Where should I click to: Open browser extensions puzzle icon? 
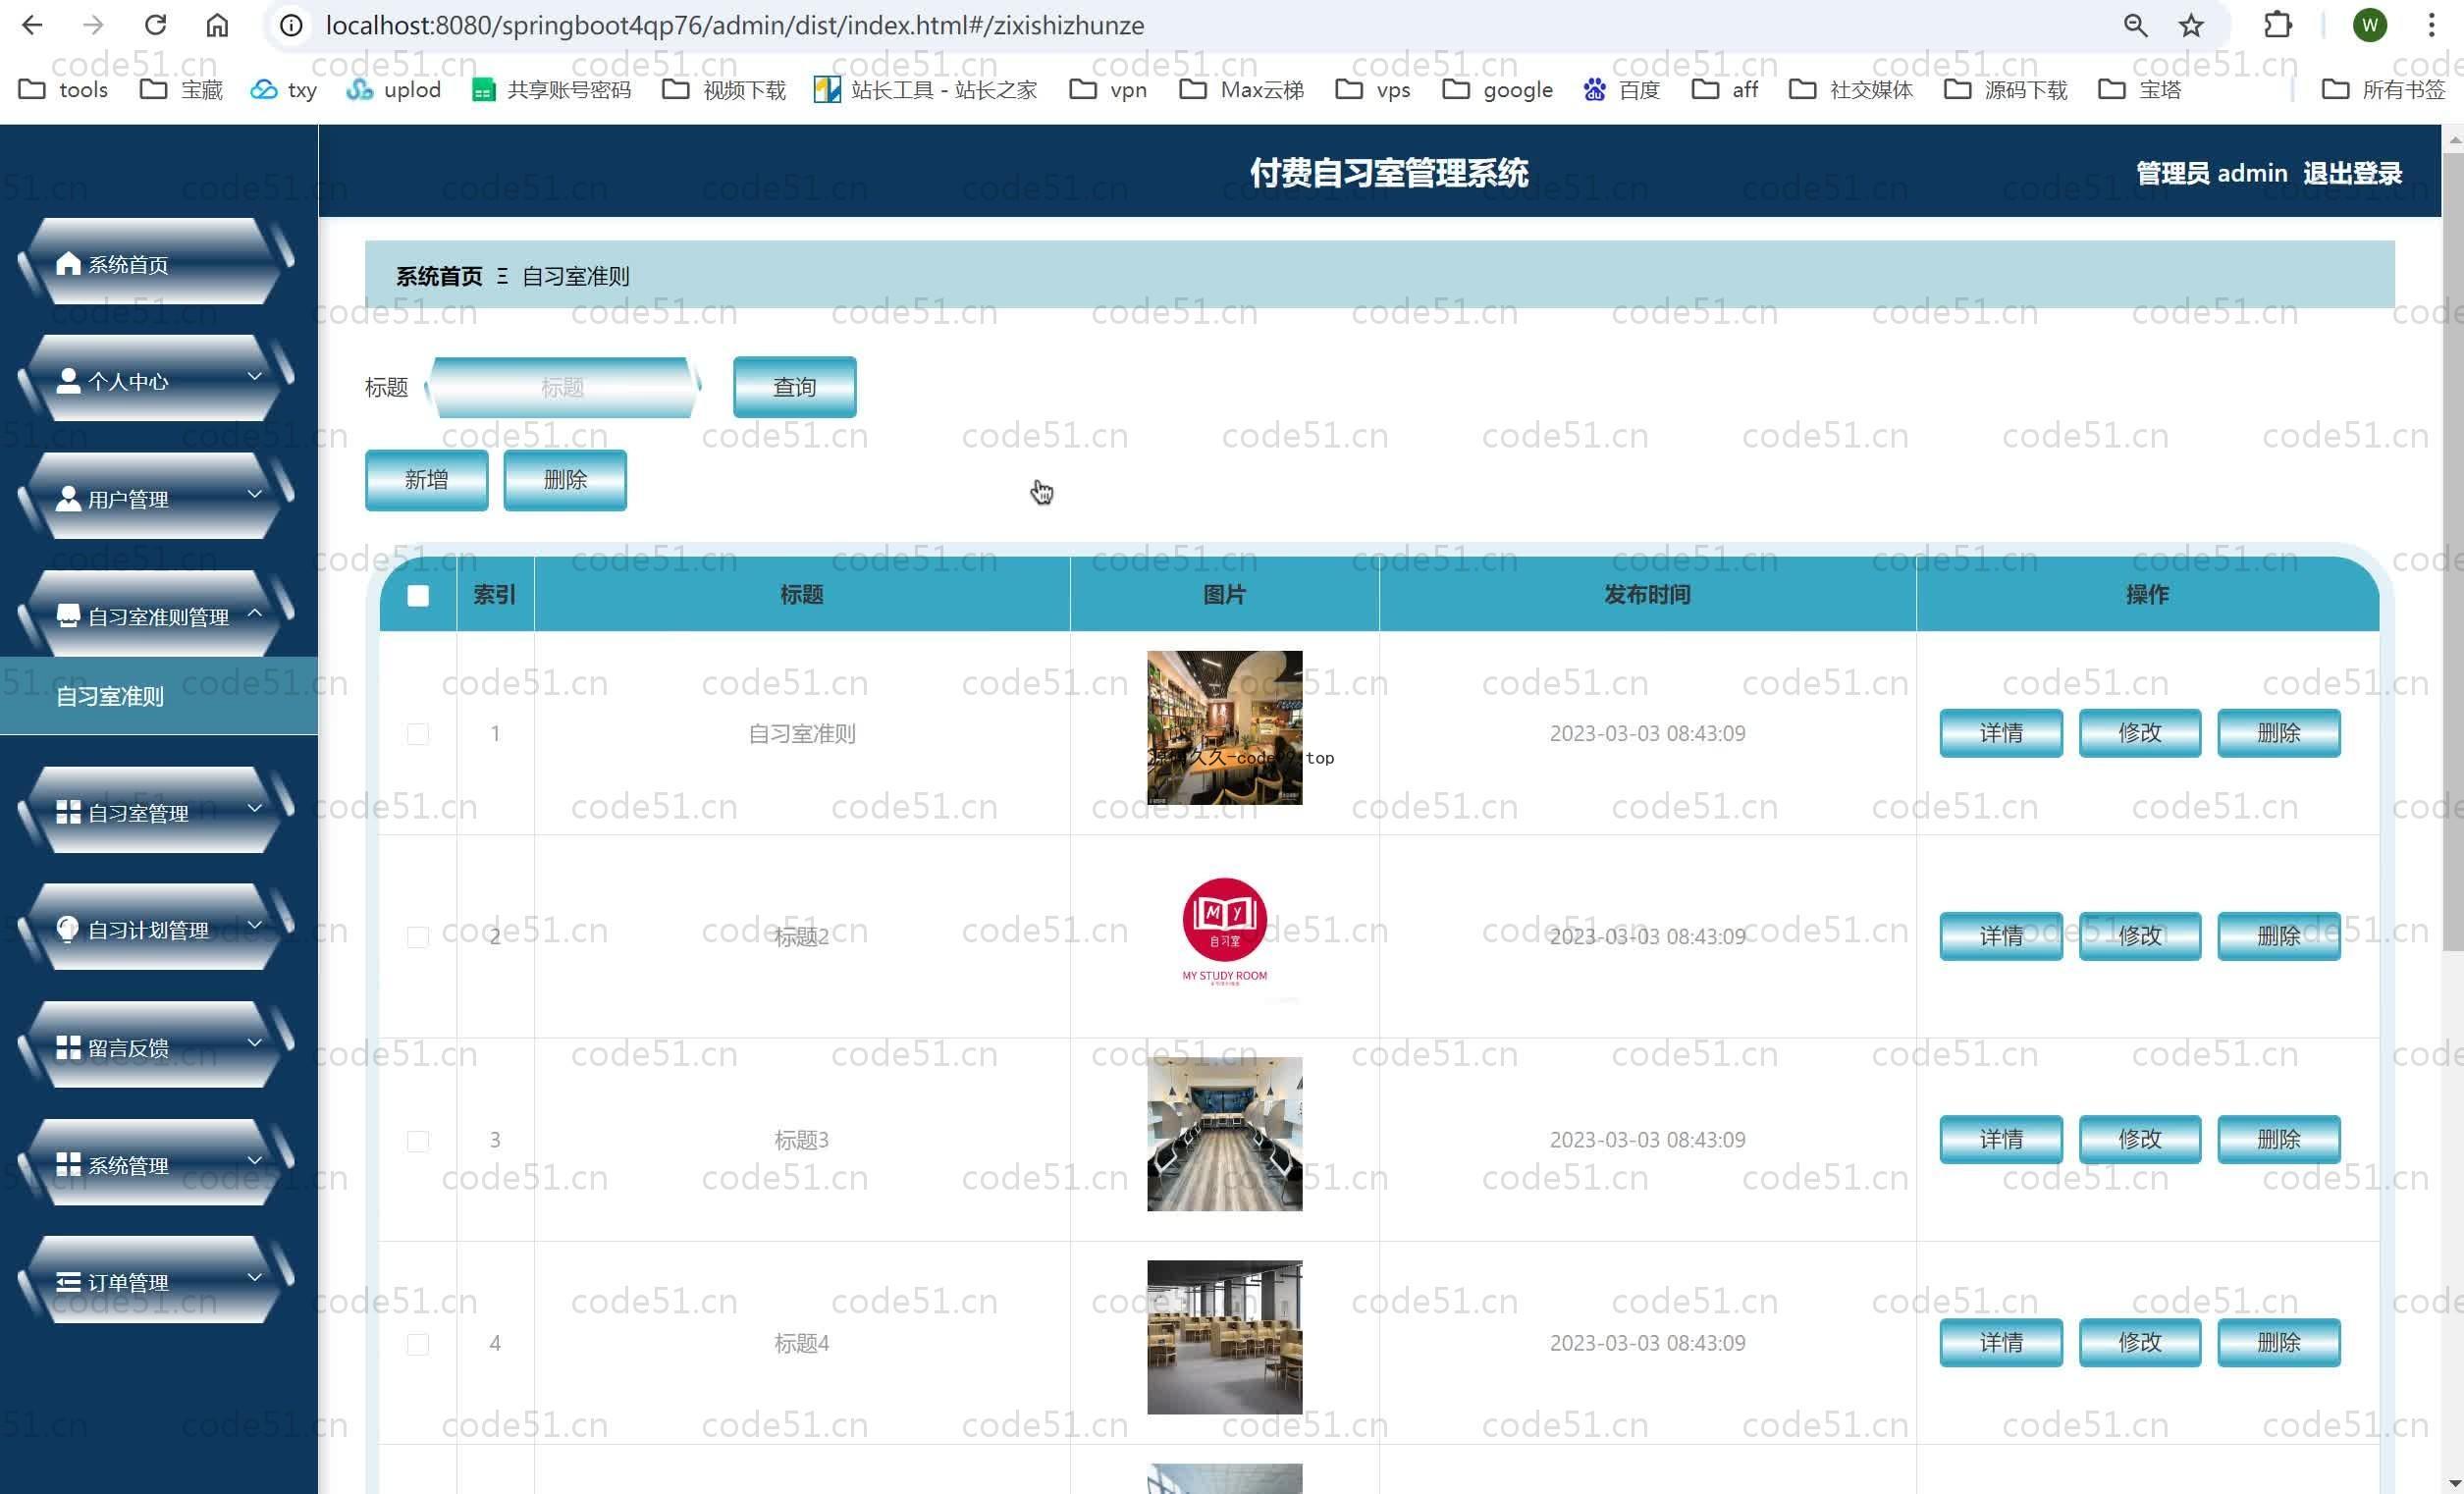click(2277, 25)
